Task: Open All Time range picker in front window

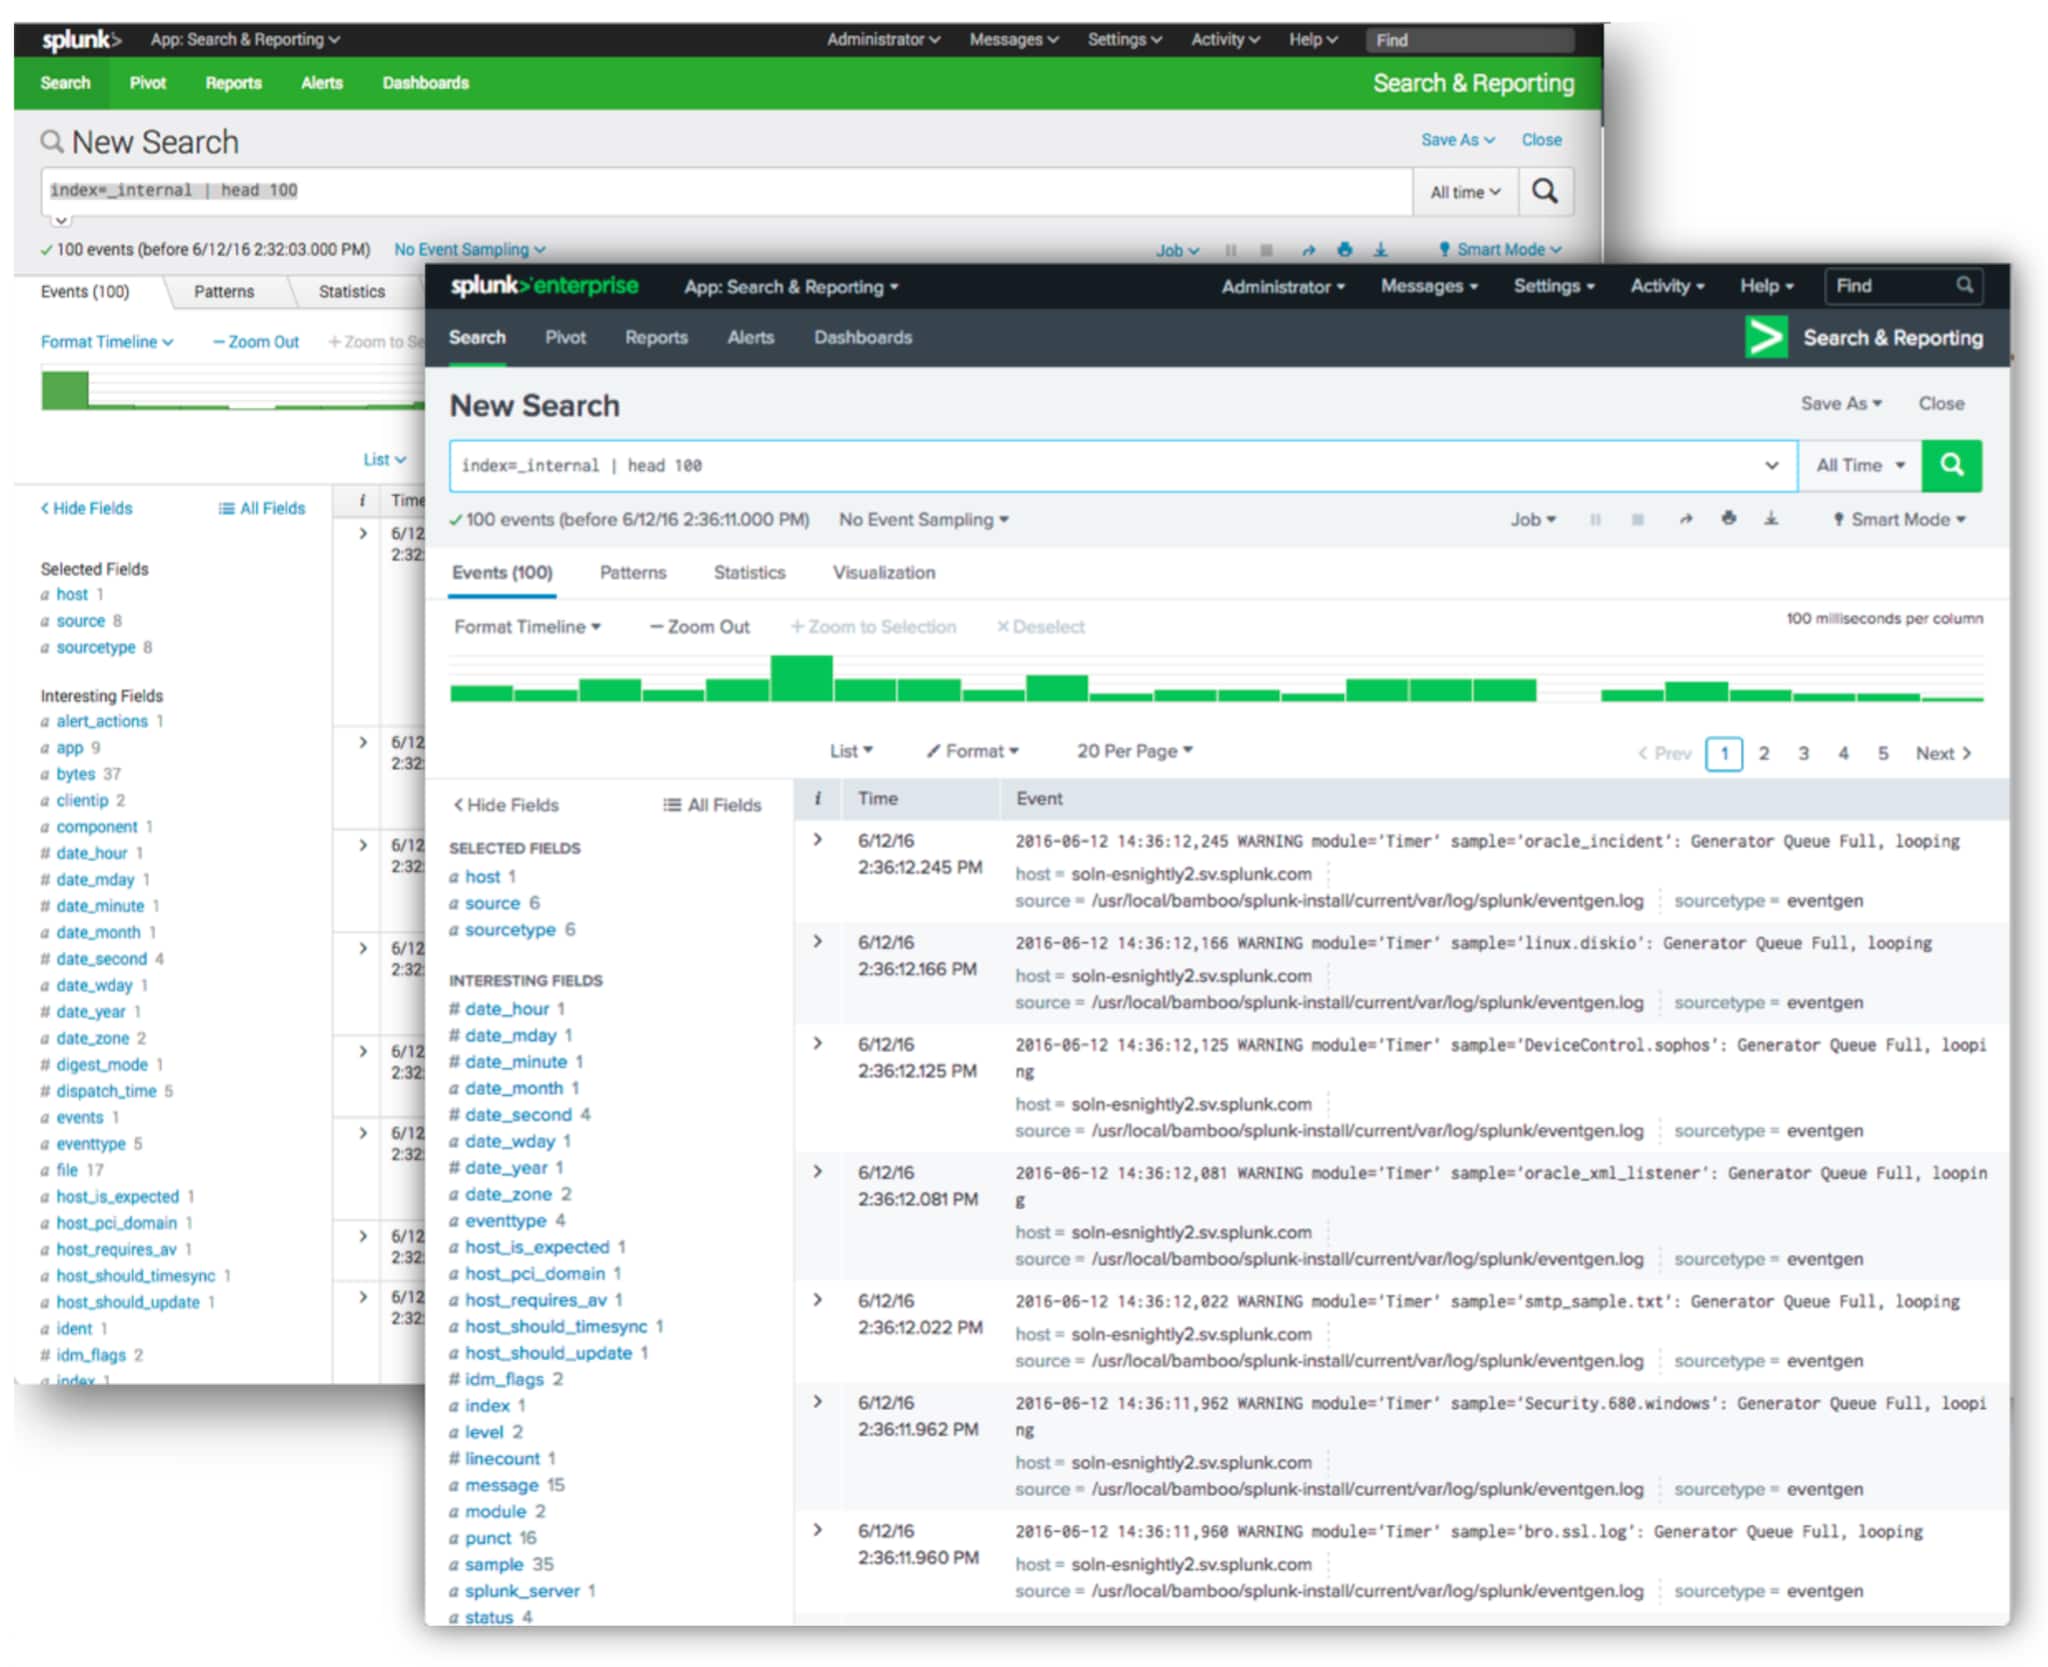Action: pos(1860,465)
